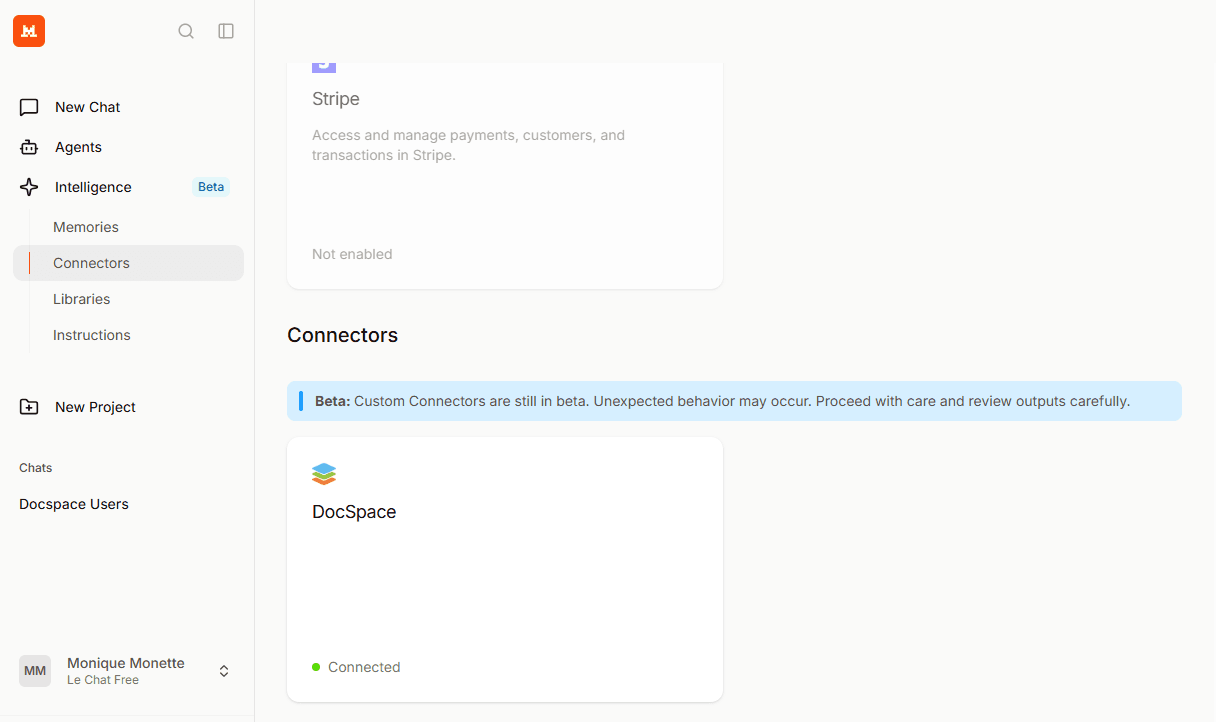
Task: Collapse the sidebar panel icon
Action: (226, 31)
